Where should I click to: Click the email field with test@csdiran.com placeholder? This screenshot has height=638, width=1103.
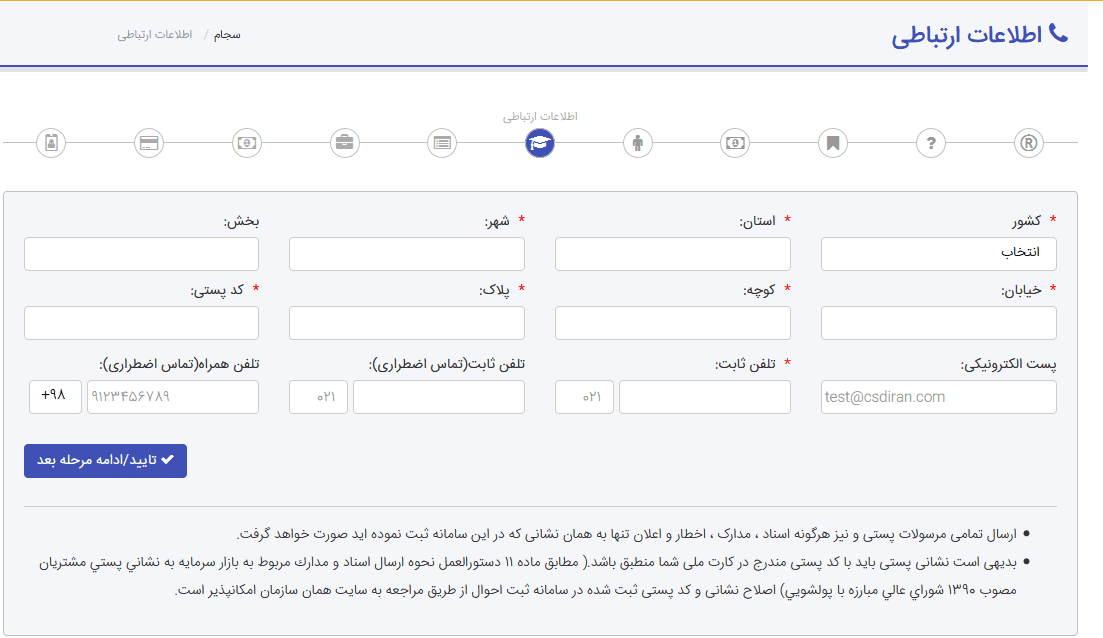938,396
